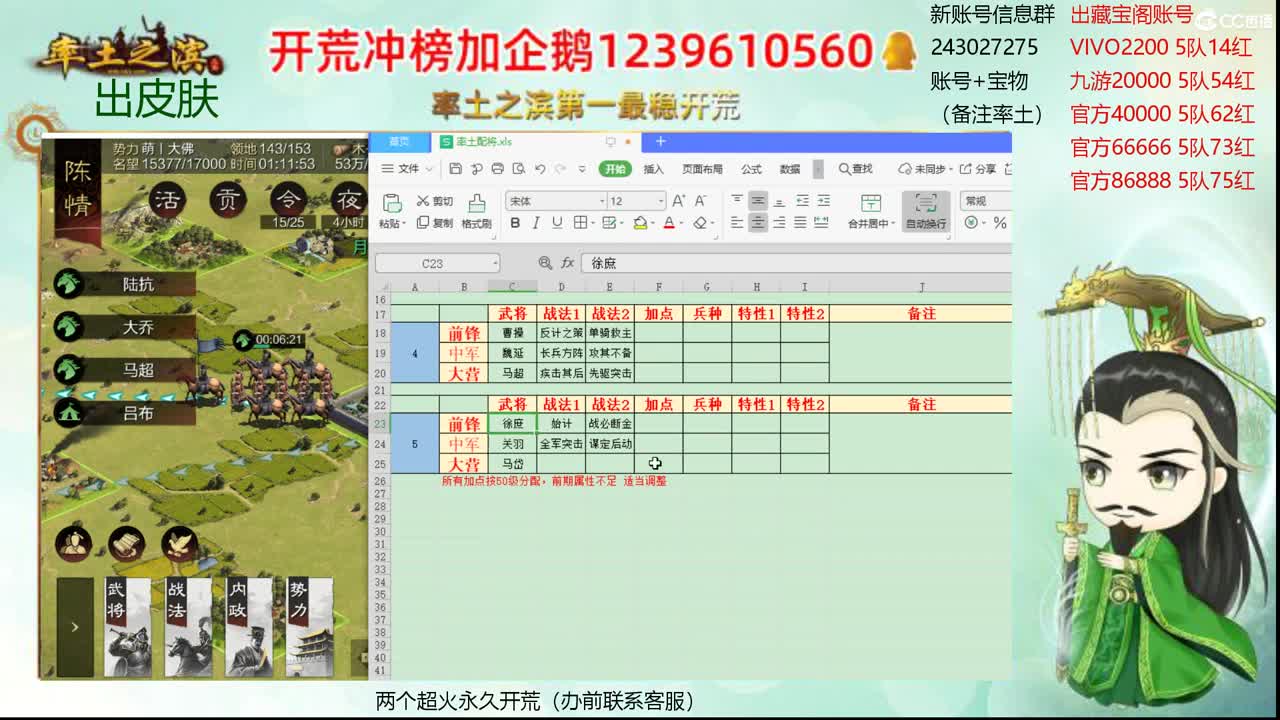Activate the format painter 格式刷

tap(476, 211)
